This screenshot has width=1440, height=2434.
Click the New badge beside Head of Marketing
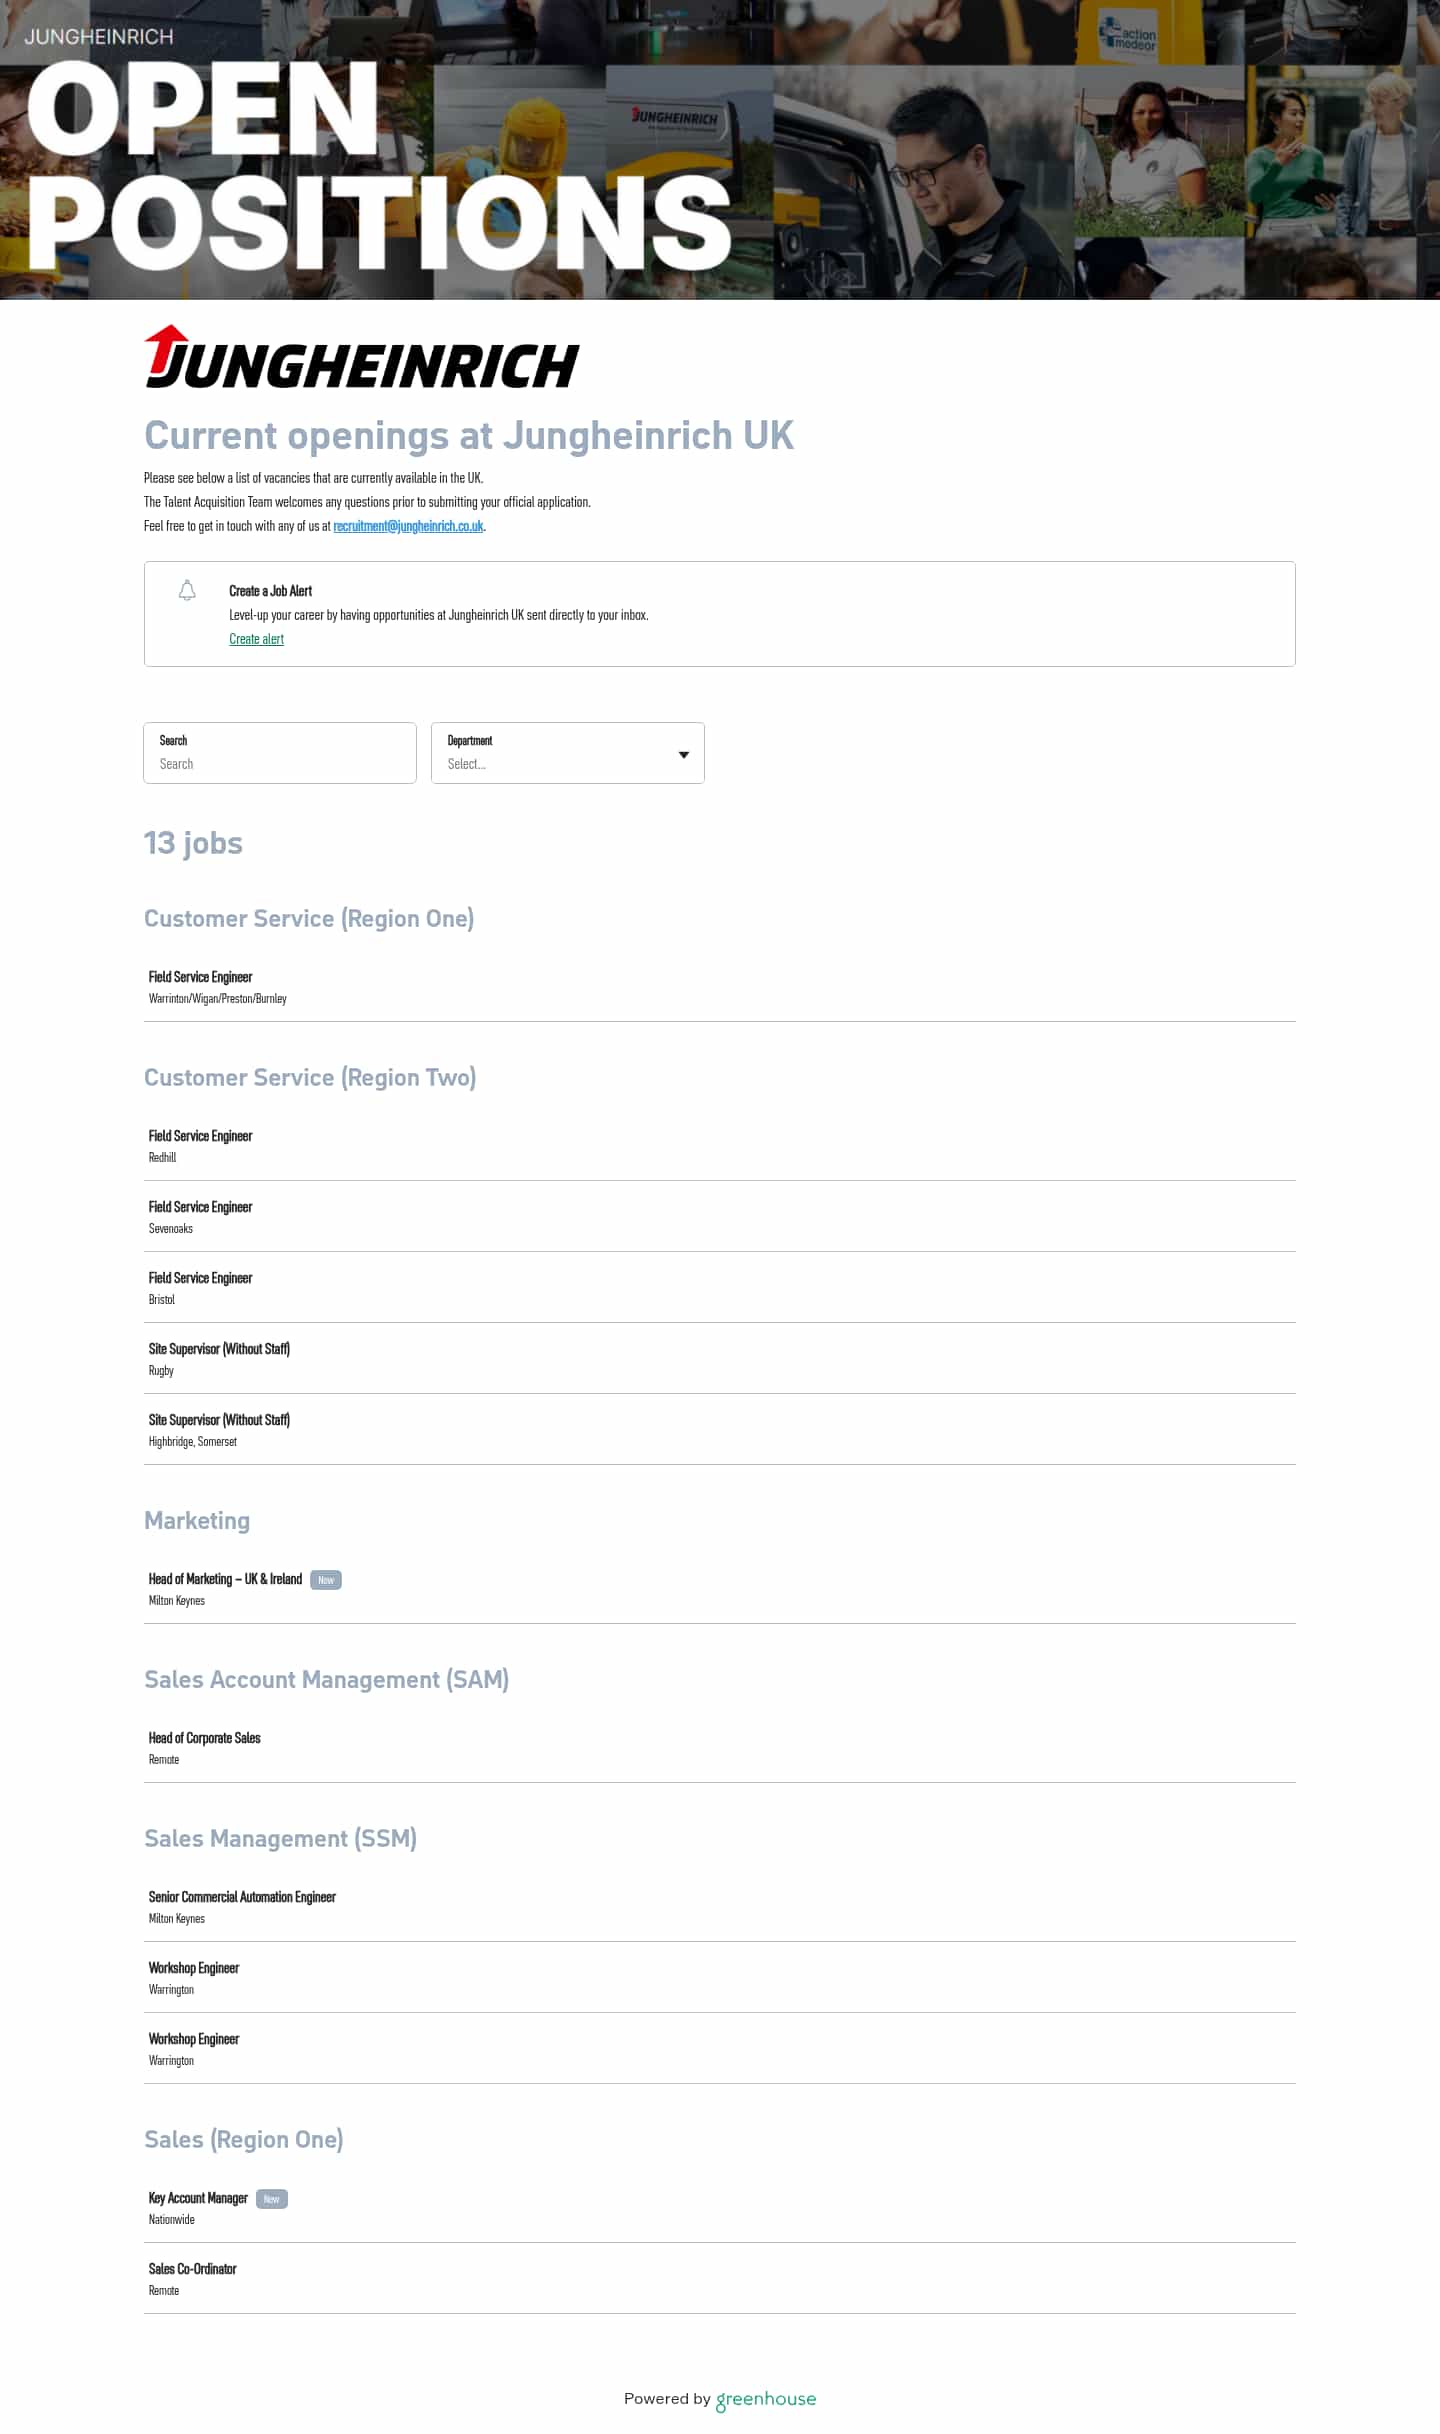click(326, 1580)
